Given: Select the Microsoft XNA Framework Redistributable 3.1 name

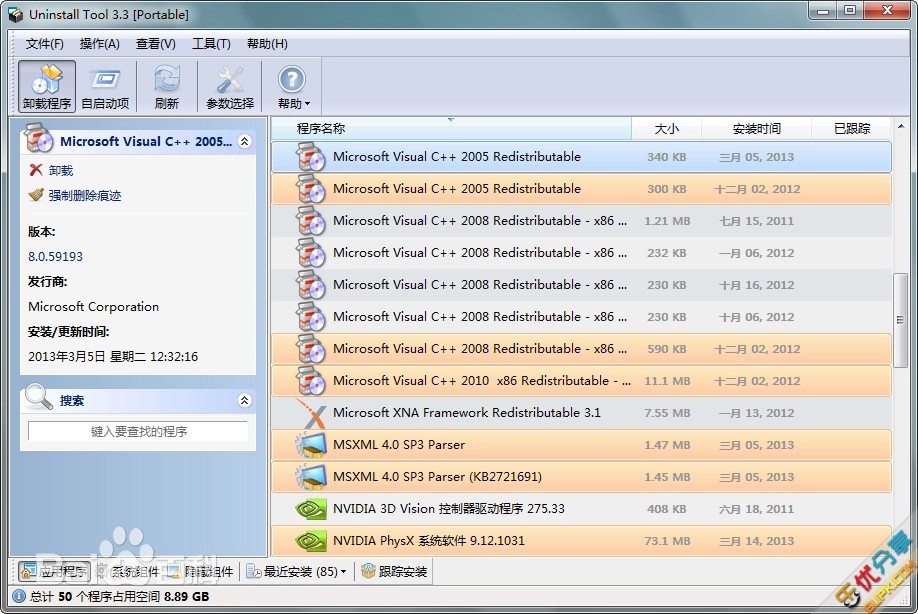Looking at the screenshot, I should point(467,413).
